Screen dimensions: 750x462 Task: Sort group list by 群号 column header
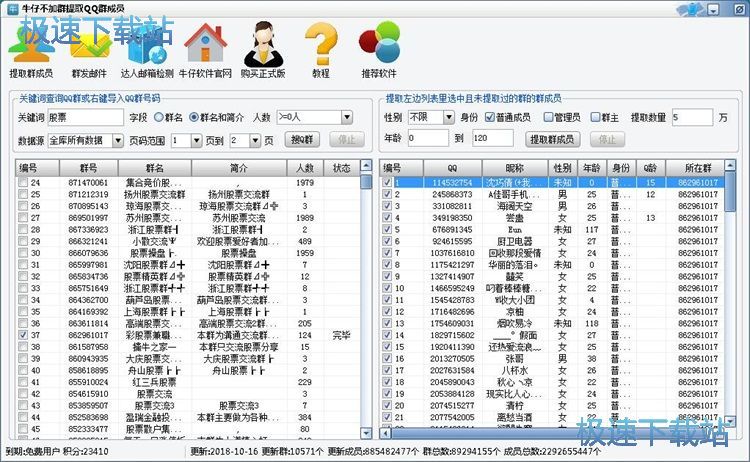pos(88,168)
